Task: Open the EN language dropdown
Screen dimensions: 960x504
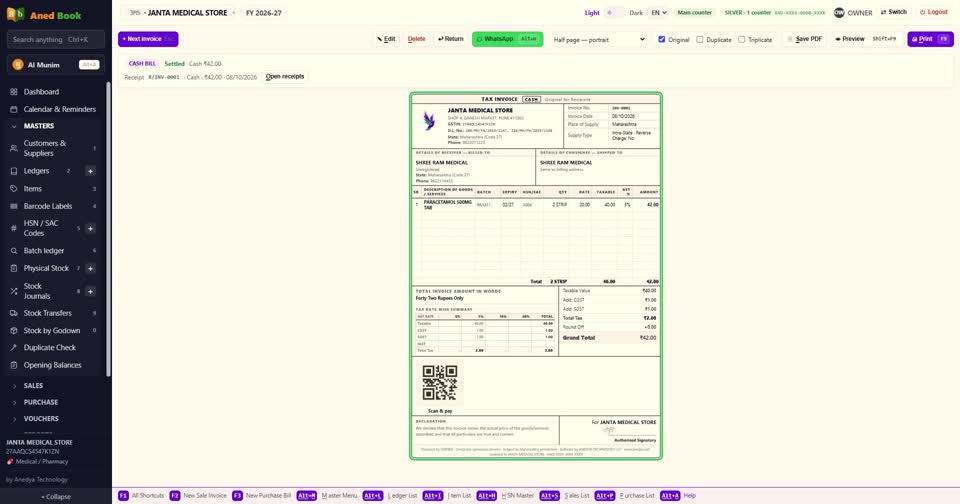Action: click(x=658, y=12)
